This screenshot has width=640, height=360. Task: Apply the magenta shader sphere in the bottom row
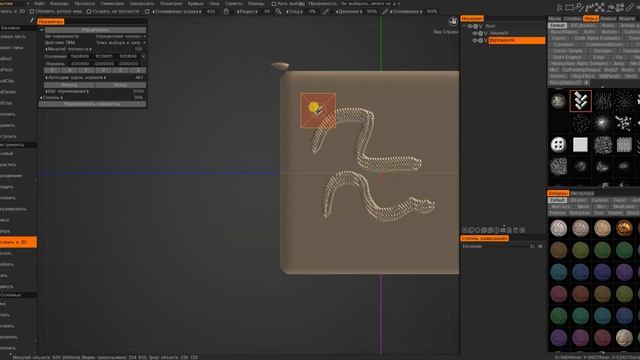[x=580, y=338]
